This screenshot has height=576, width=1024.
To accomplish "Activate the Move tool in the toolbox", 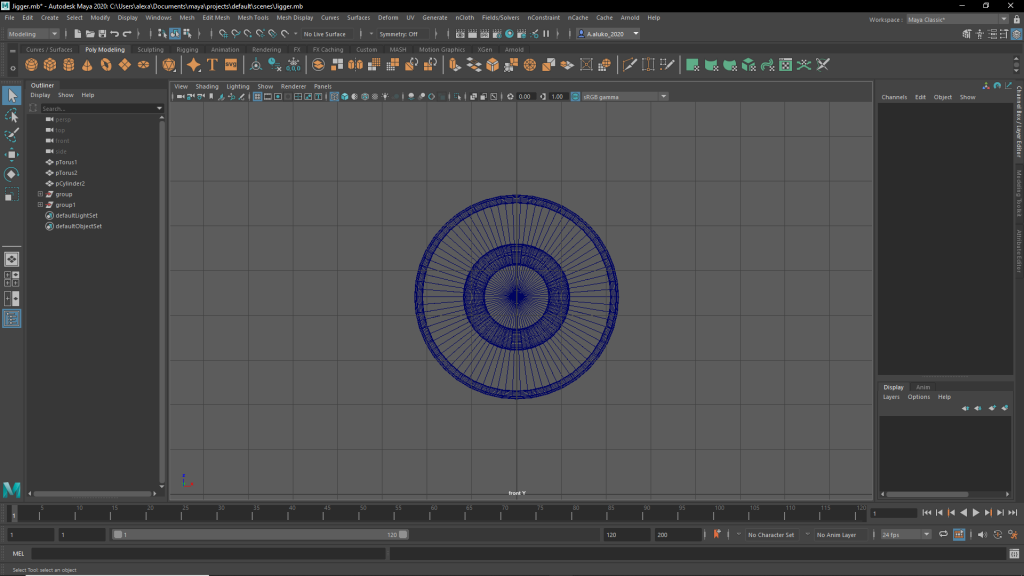I will pyautogui.click(x=12, y=154).
